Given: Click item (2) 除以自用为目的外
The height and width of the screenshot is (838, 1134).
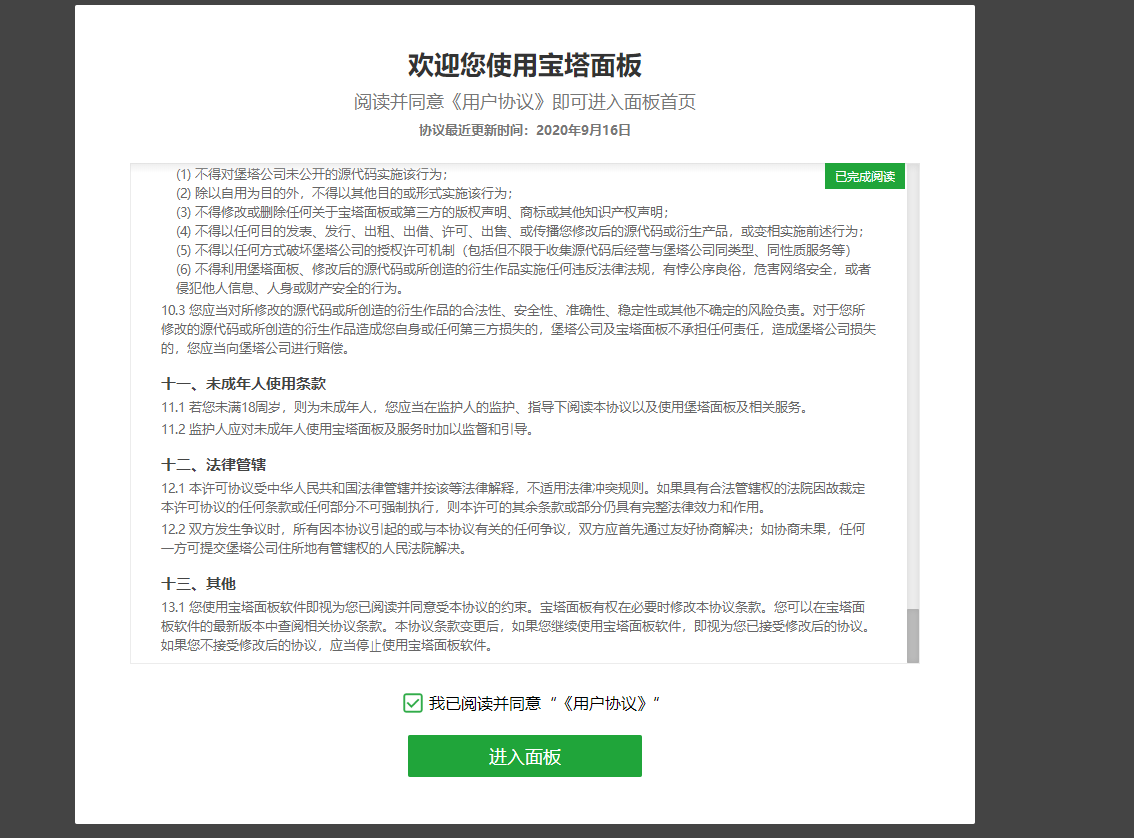Looking at the screenshot, I should click(x=344, y=193).
